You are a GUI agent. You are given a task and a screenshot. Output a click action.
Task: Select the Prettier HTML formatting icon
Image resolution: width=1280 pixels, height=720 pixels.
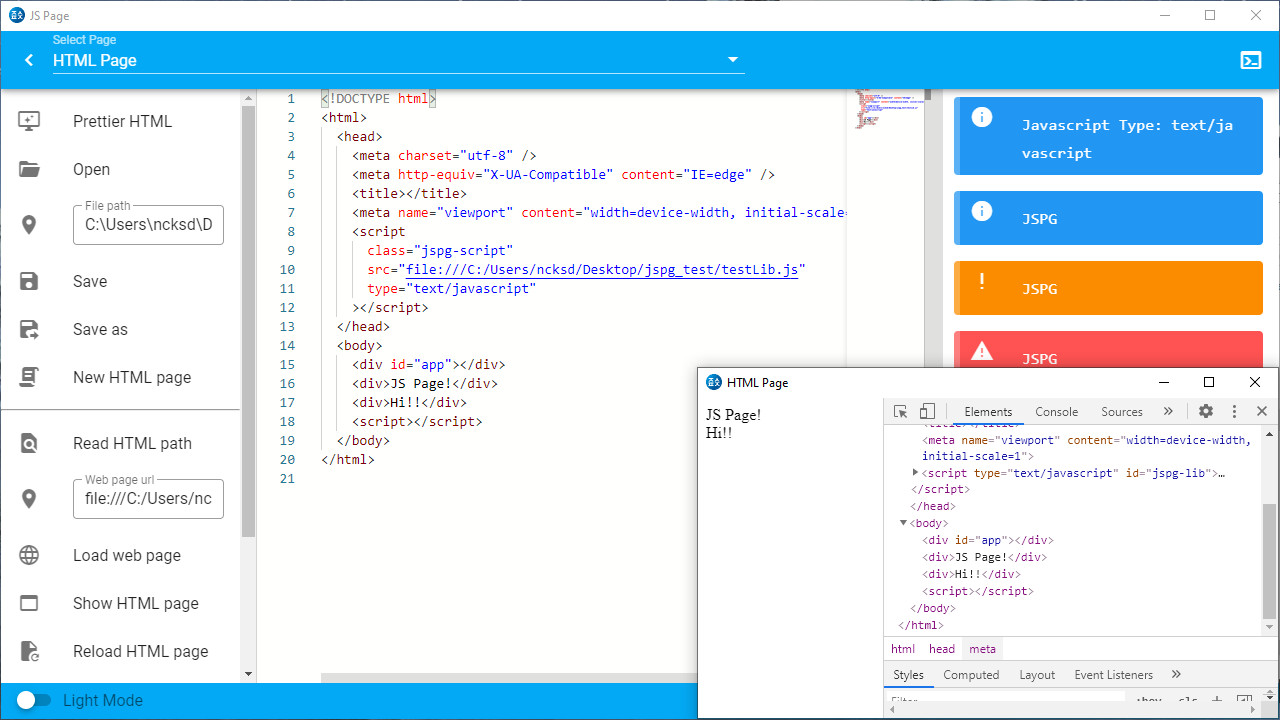click(29, 120)
